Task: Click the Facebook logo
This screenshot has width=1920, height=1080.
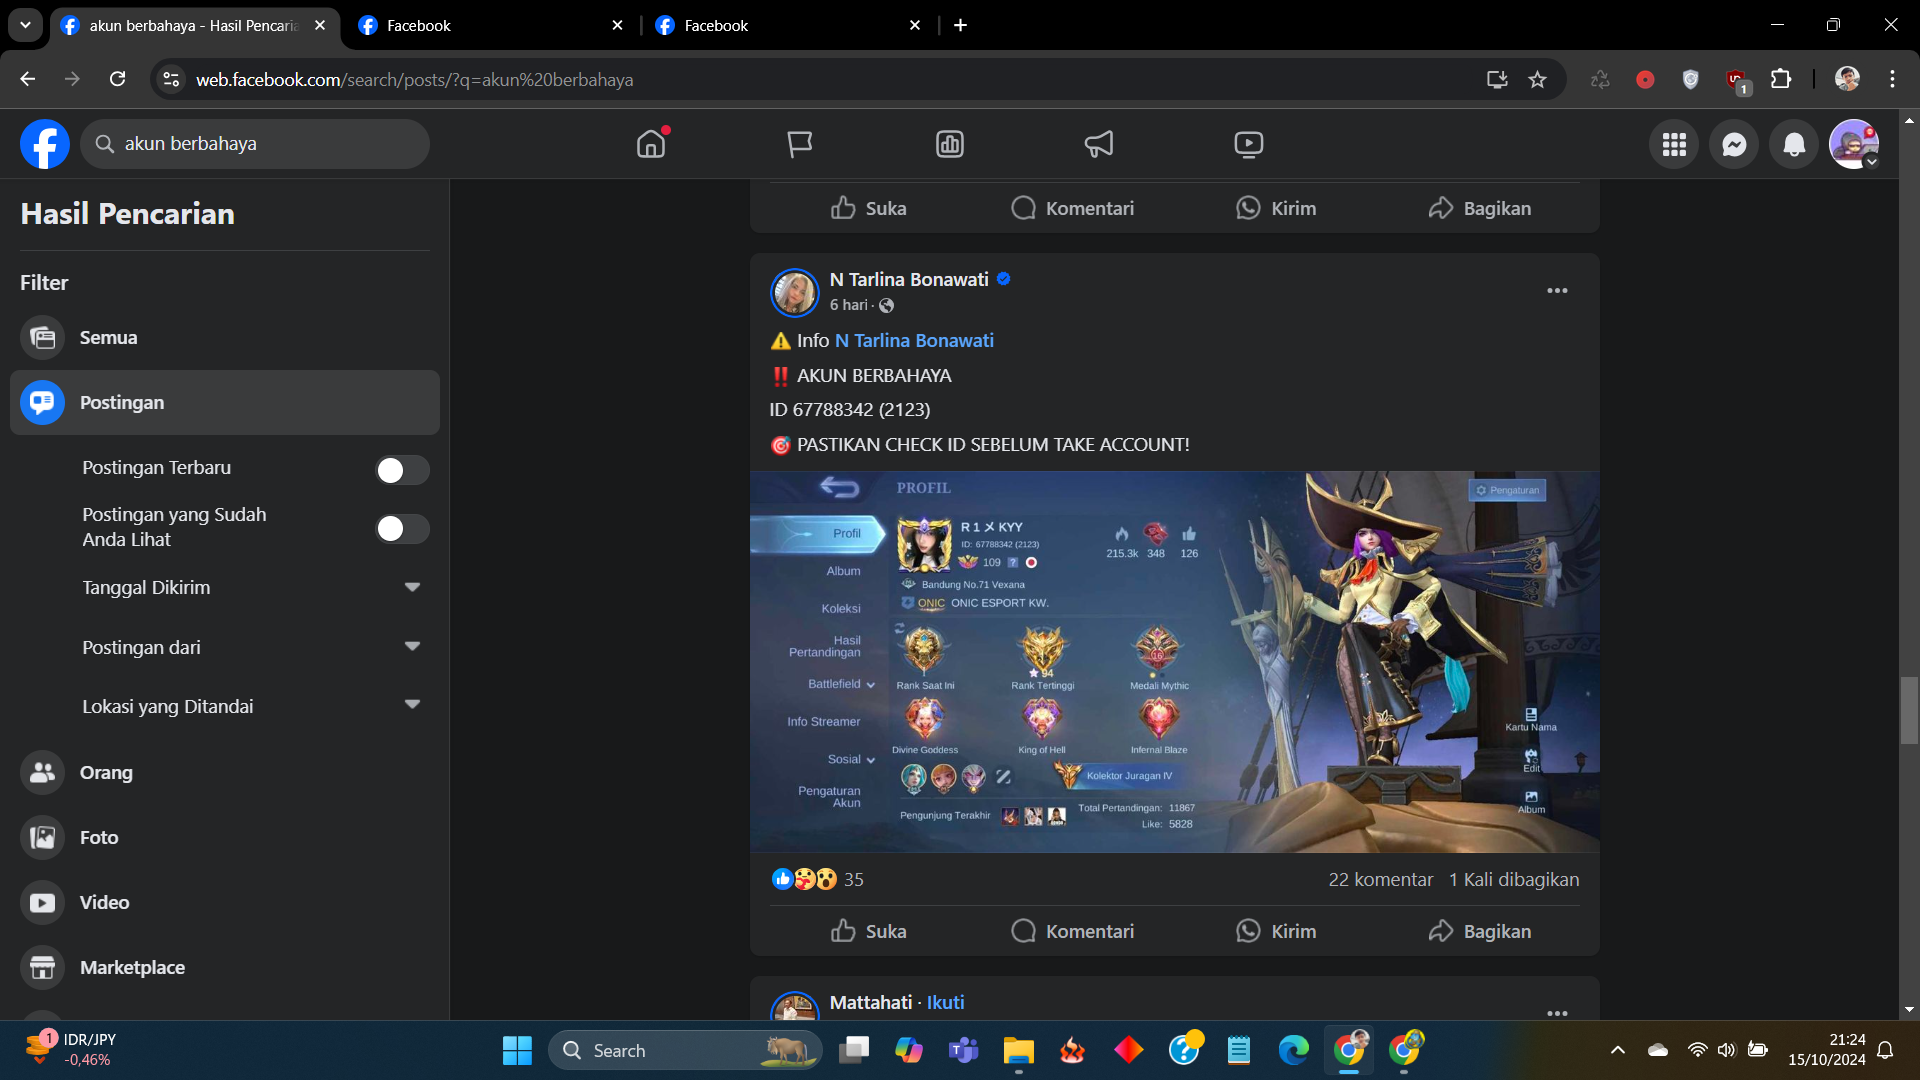Action: [x=45, y=144]
